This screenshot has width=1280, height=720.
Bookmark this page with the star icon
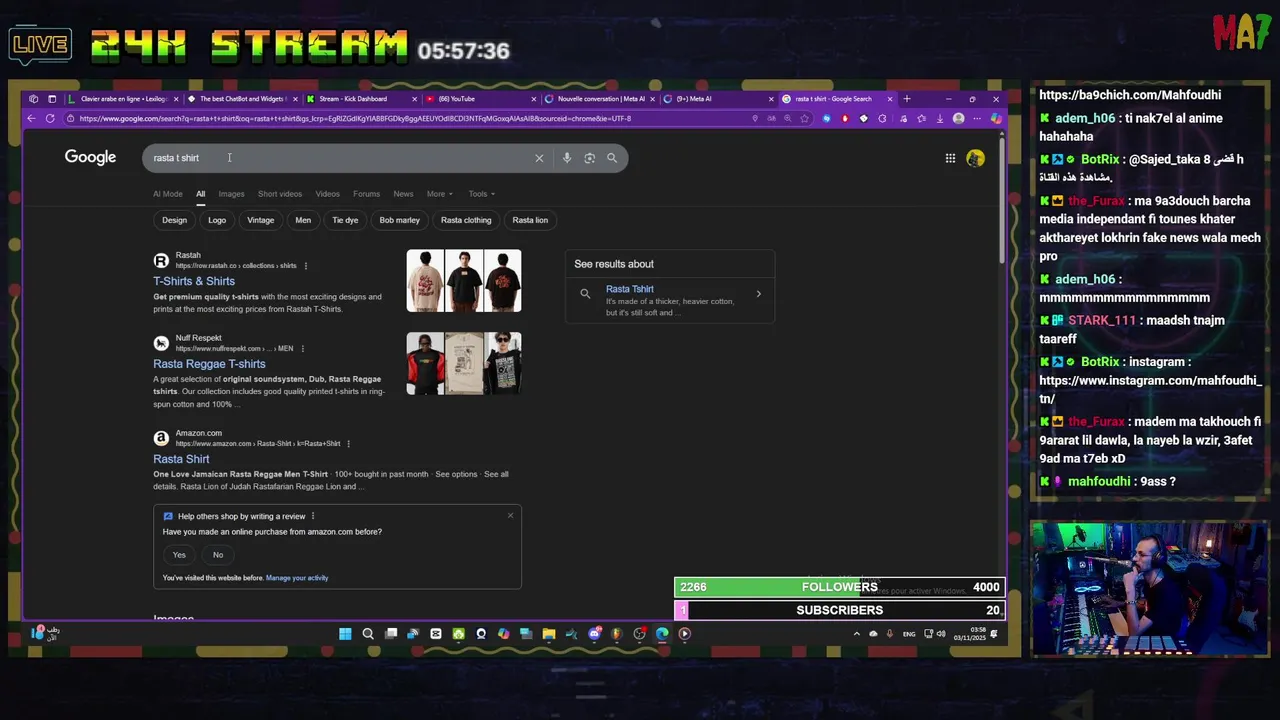coord(804,118)
